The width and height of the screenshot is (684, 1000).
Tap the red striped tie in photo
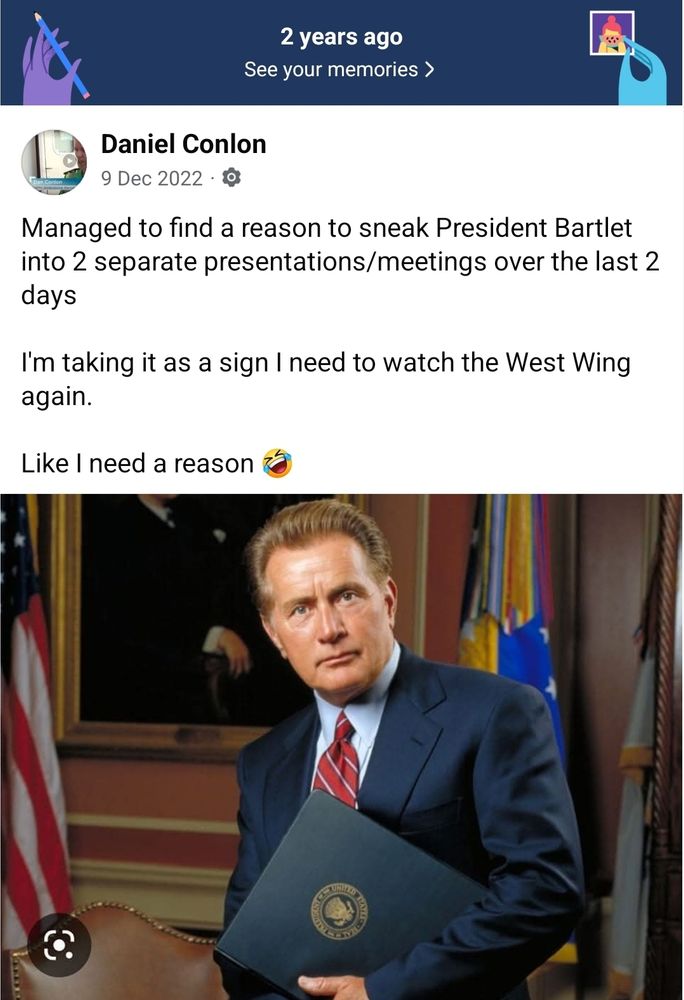337,759
